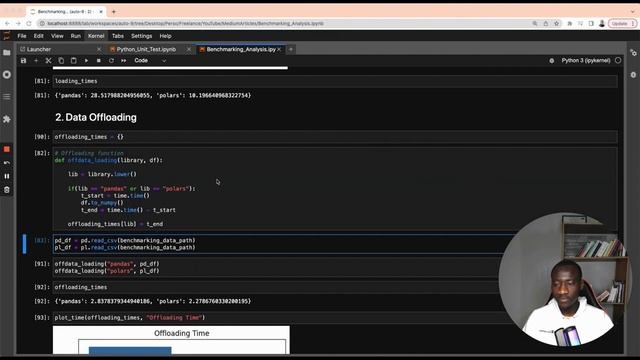The image size is (640, 360).
Task: Delete the recording with trash icon
Action: [x=7, y=190]
